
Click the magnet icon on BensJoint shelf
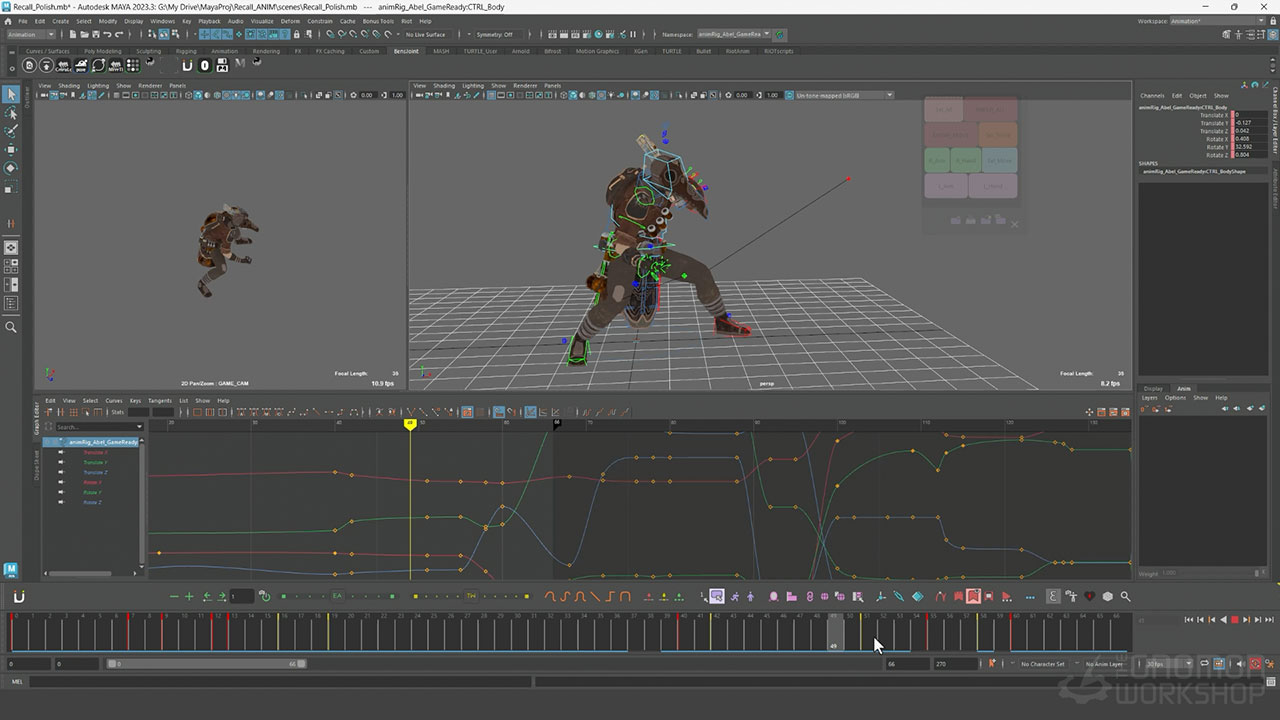[x=187, y=66]
